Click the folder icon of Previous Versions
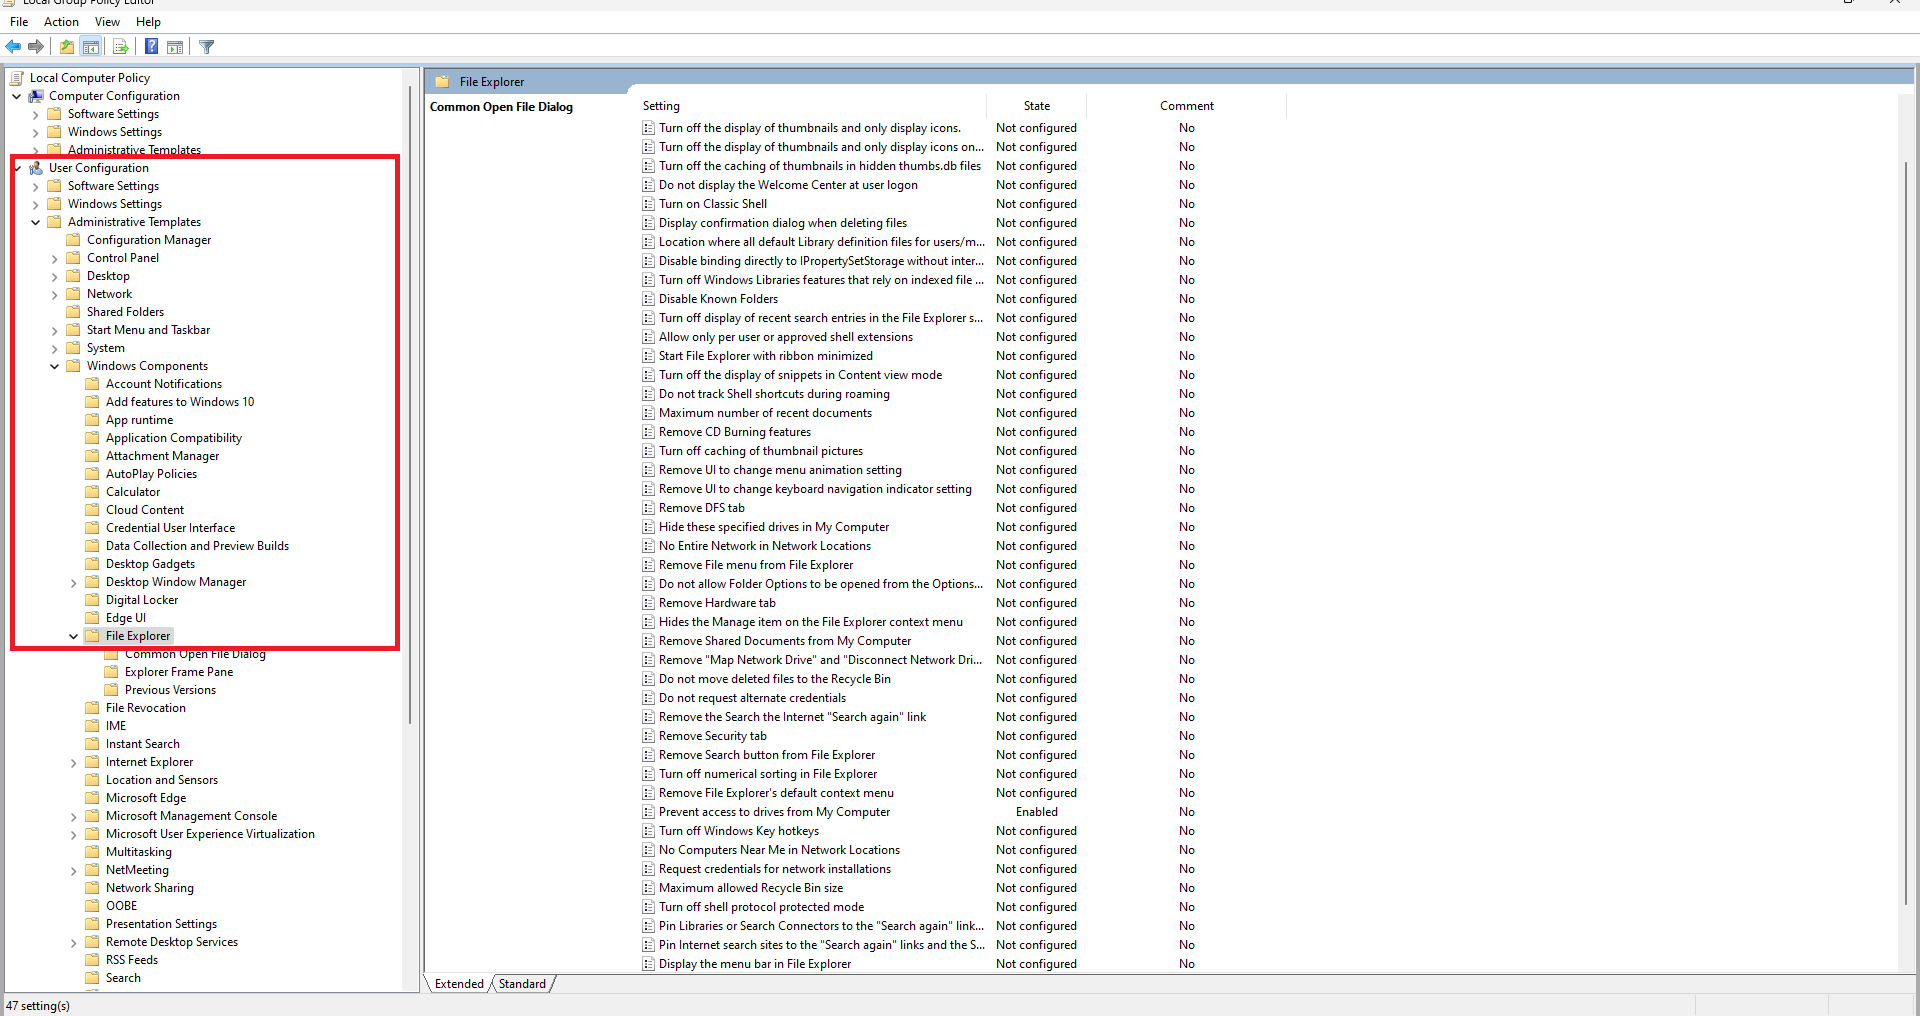Image resolution: width=1920 pixels, height=1016 pixels. pos(111,690)
